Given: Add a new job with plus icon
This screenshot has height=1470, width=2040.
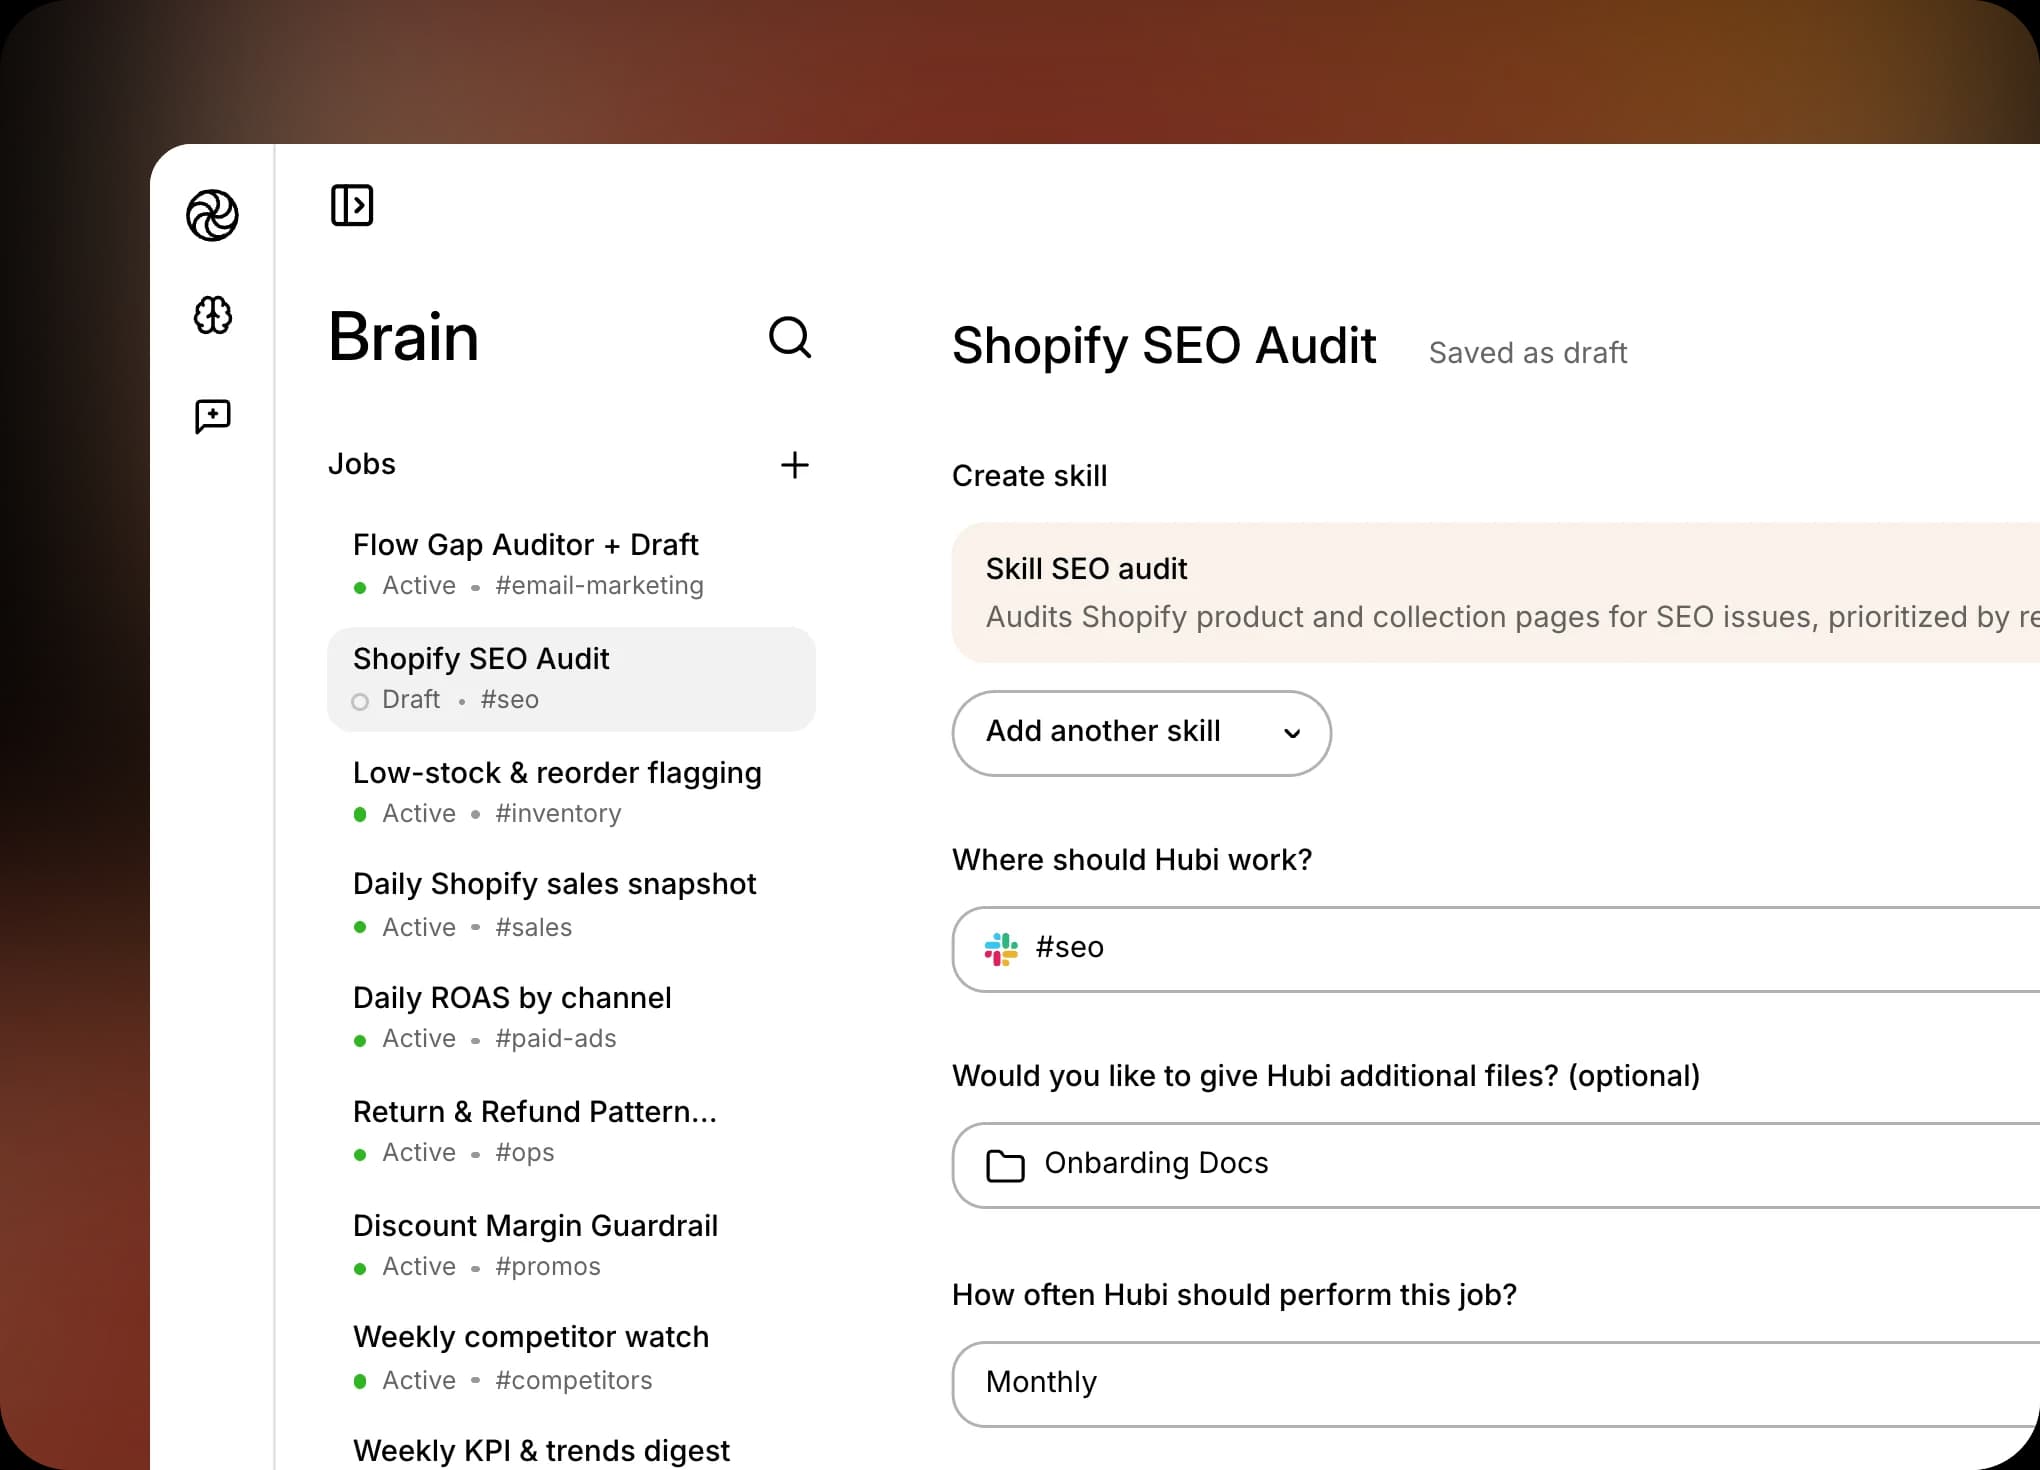Looking at the screenshot, I should (795, 465).
